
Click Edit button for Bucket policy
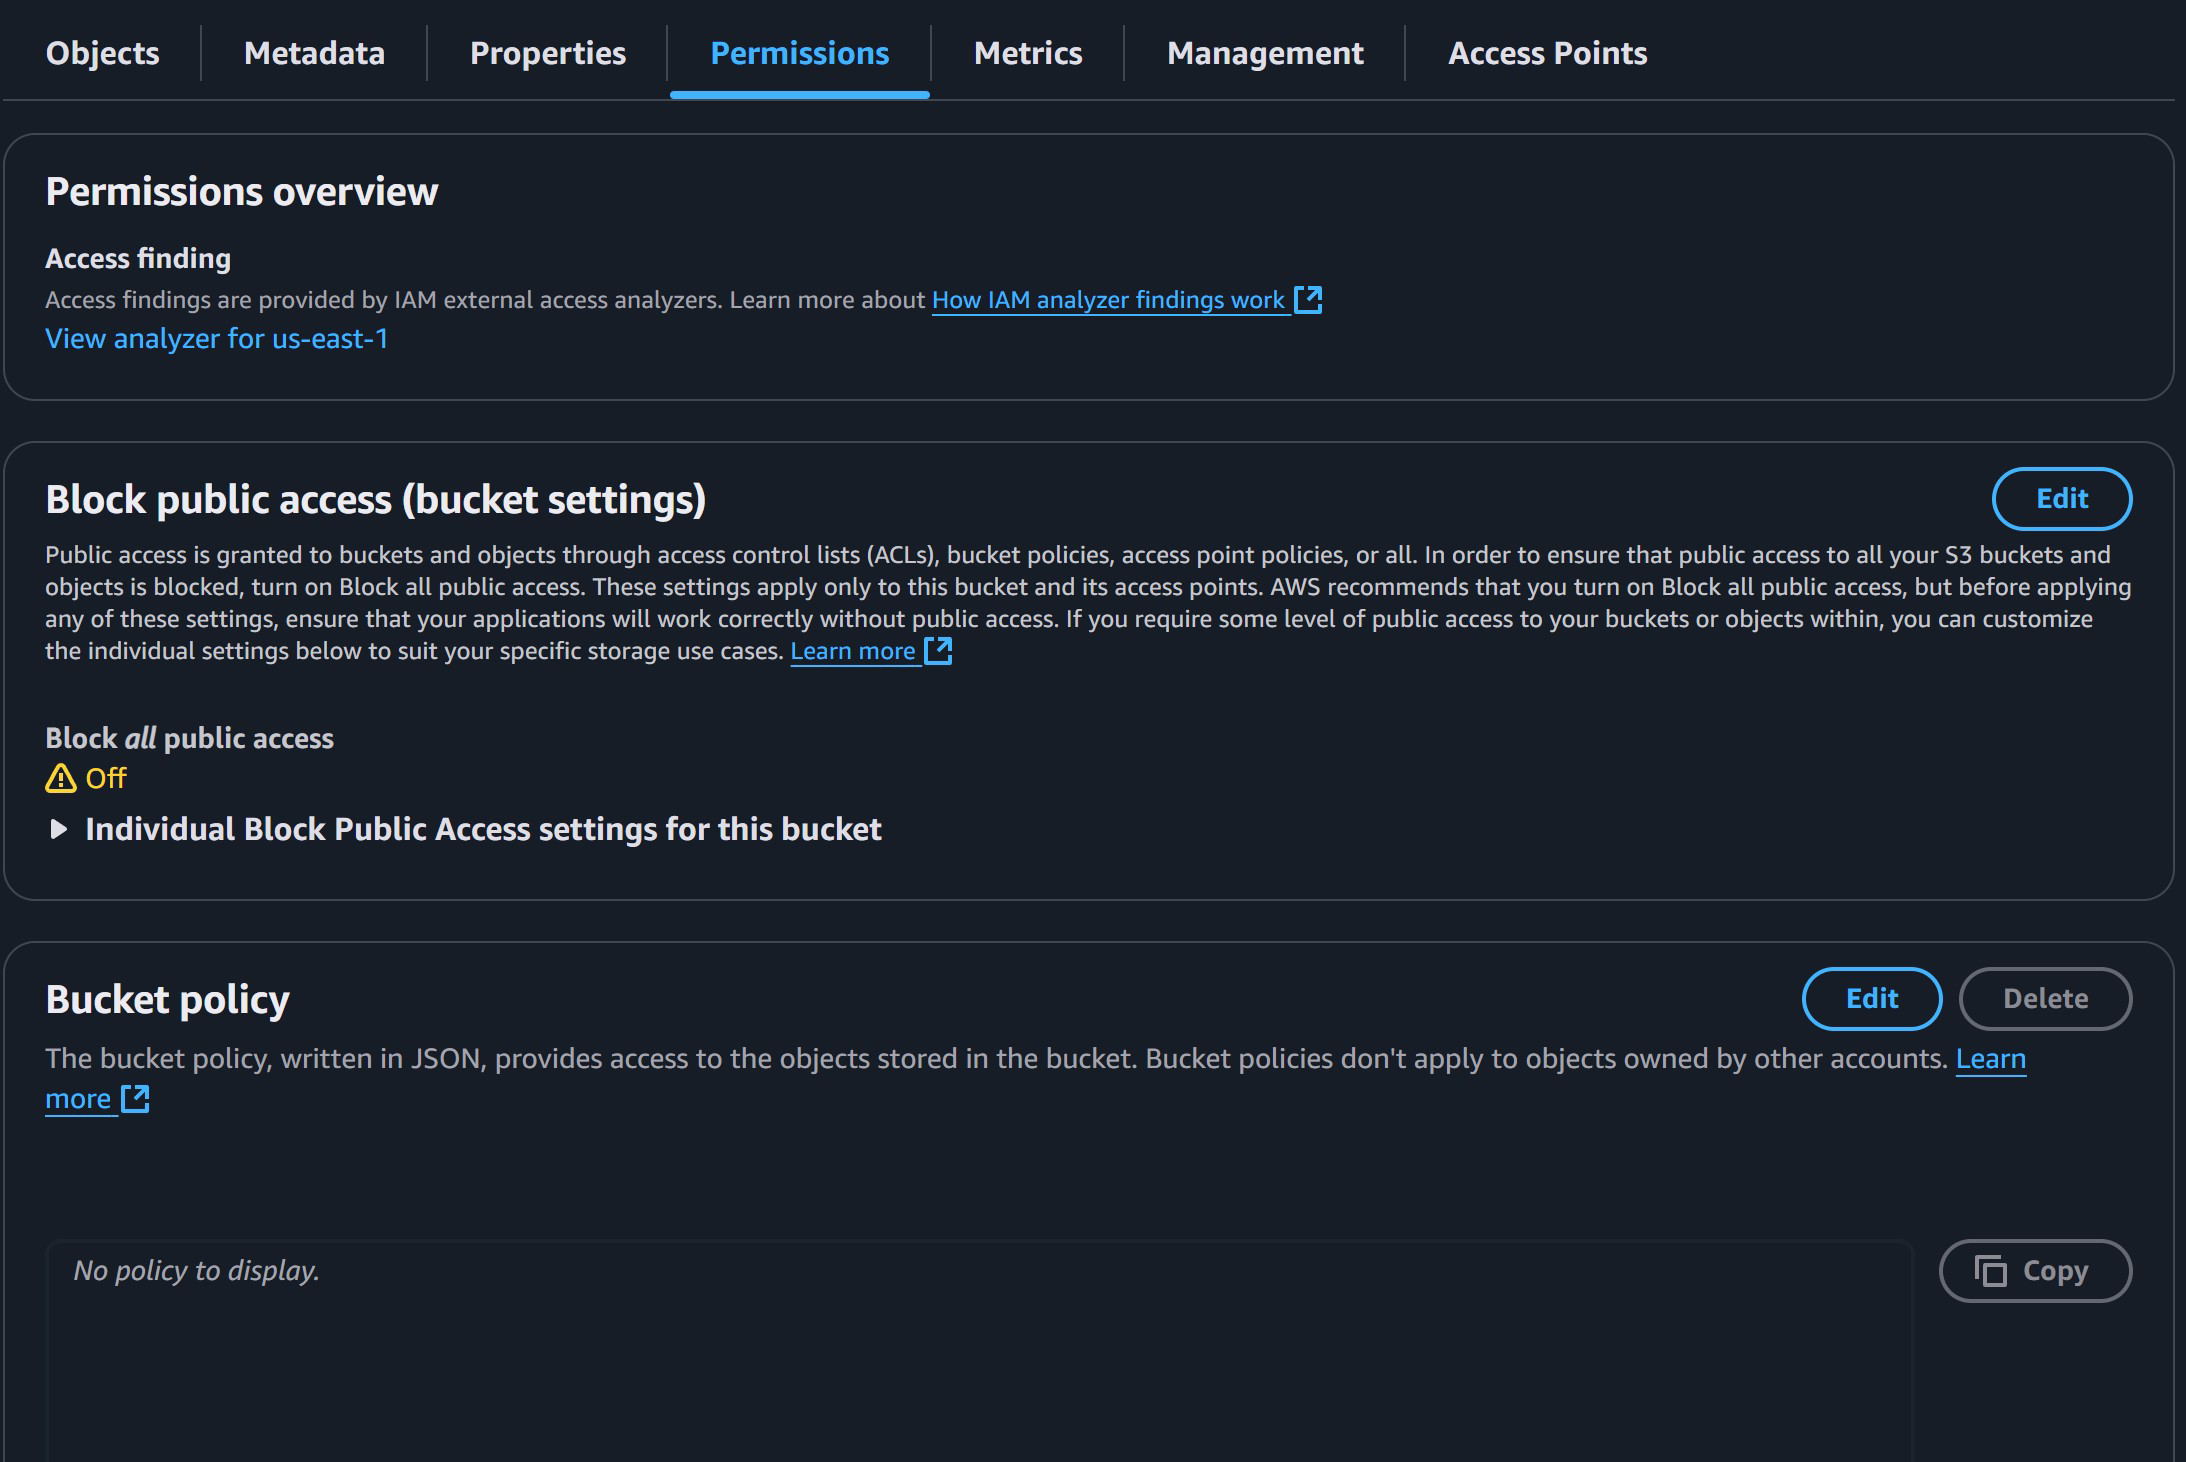point(1871,998)
